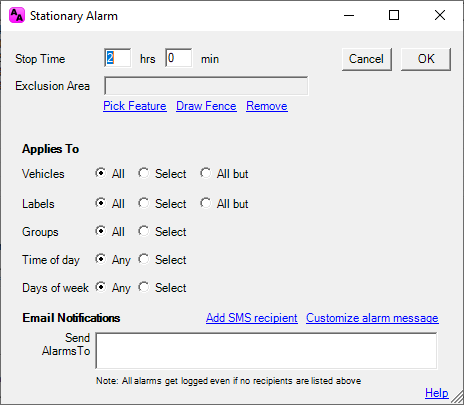This screenshot has height=405, width=464.
Task: Click the Stop Time hours field
Action: point(118,58)
